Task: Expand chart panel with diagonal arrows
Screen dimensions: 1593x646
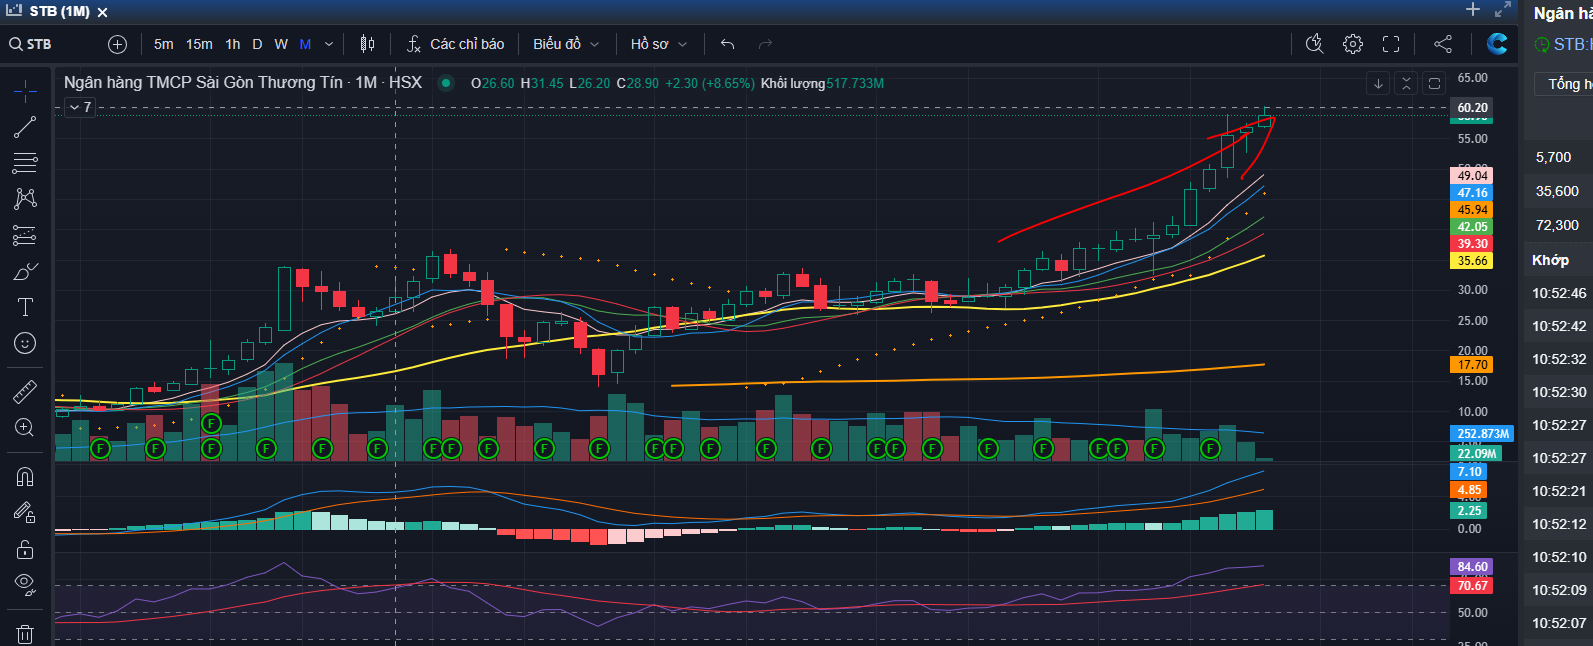Action: click(1502, 10)
